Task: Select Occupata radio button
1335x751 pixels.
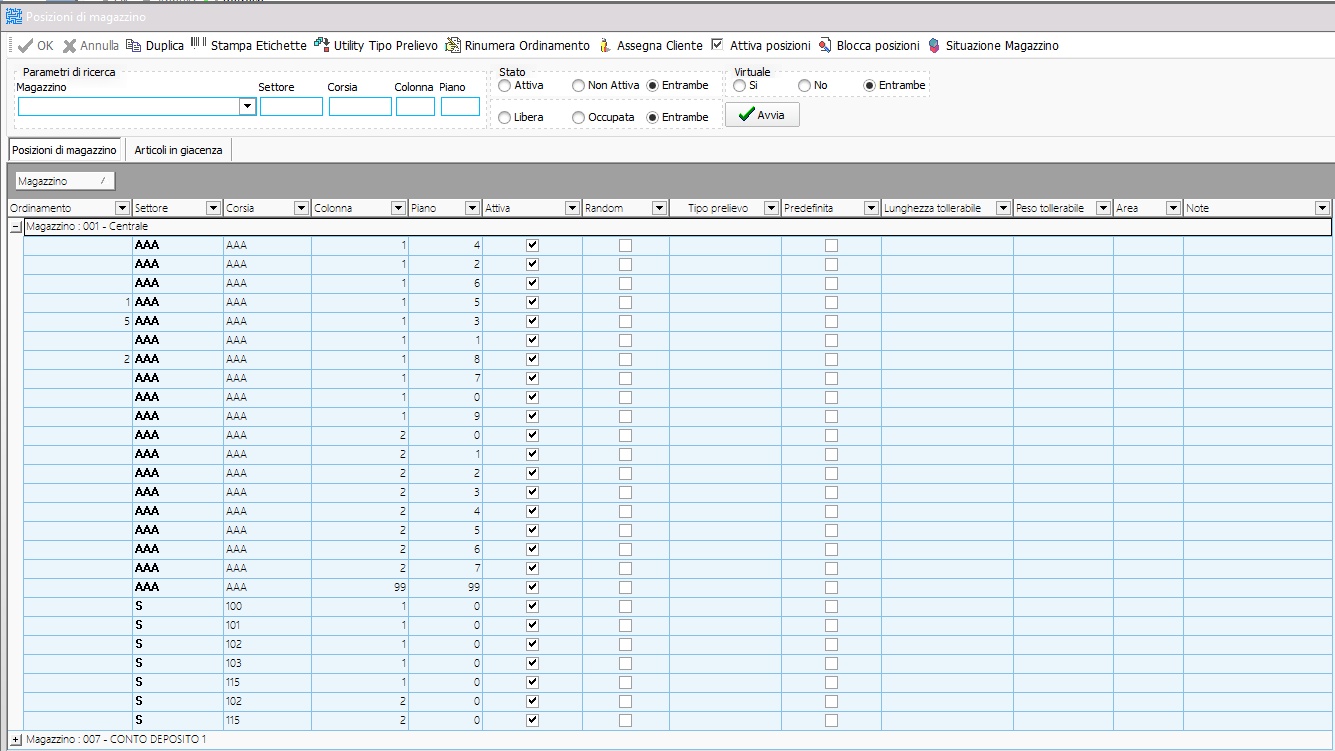Action: click(578, 118)
